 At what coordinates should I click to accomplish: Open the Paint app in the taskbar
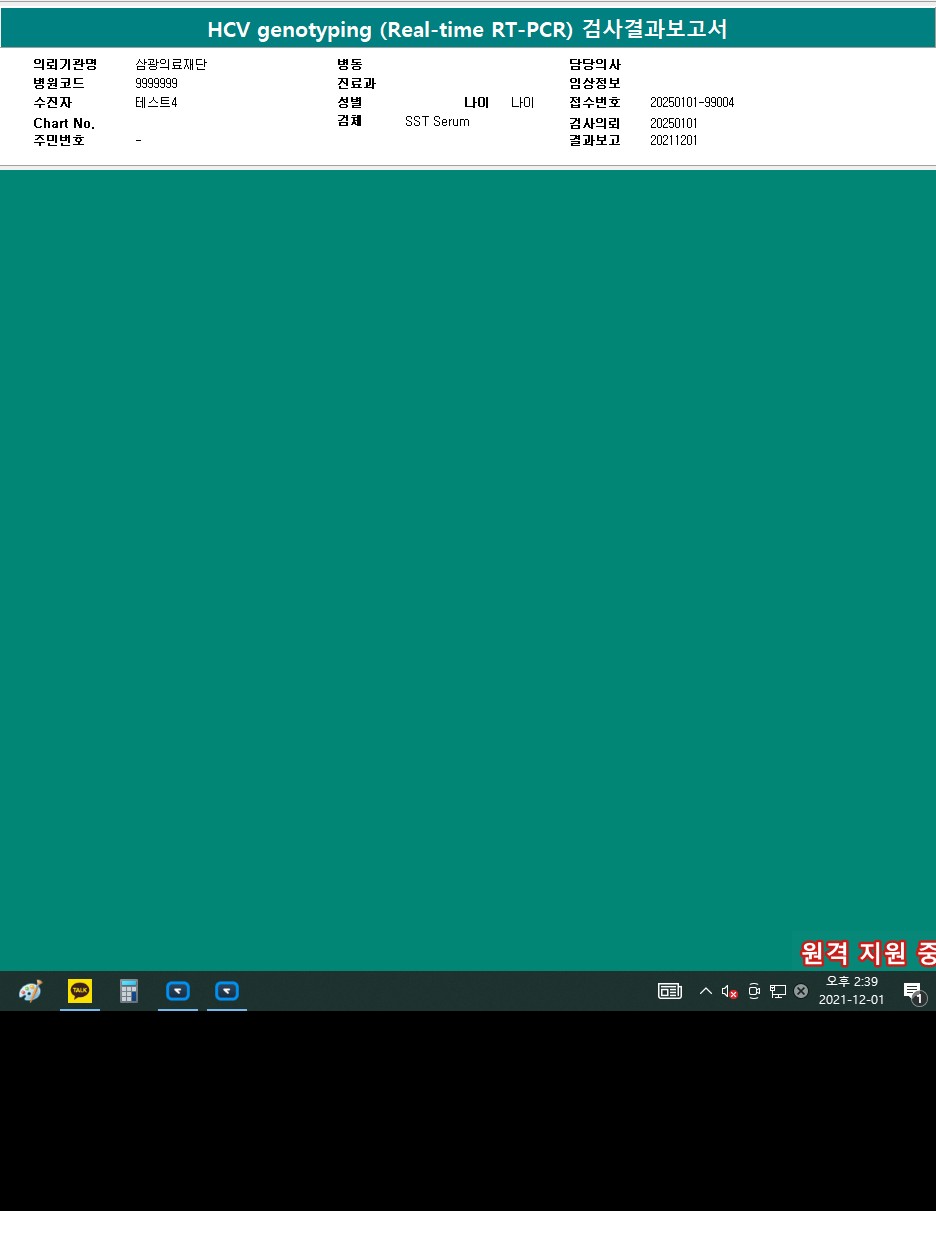tap(31, 991)
